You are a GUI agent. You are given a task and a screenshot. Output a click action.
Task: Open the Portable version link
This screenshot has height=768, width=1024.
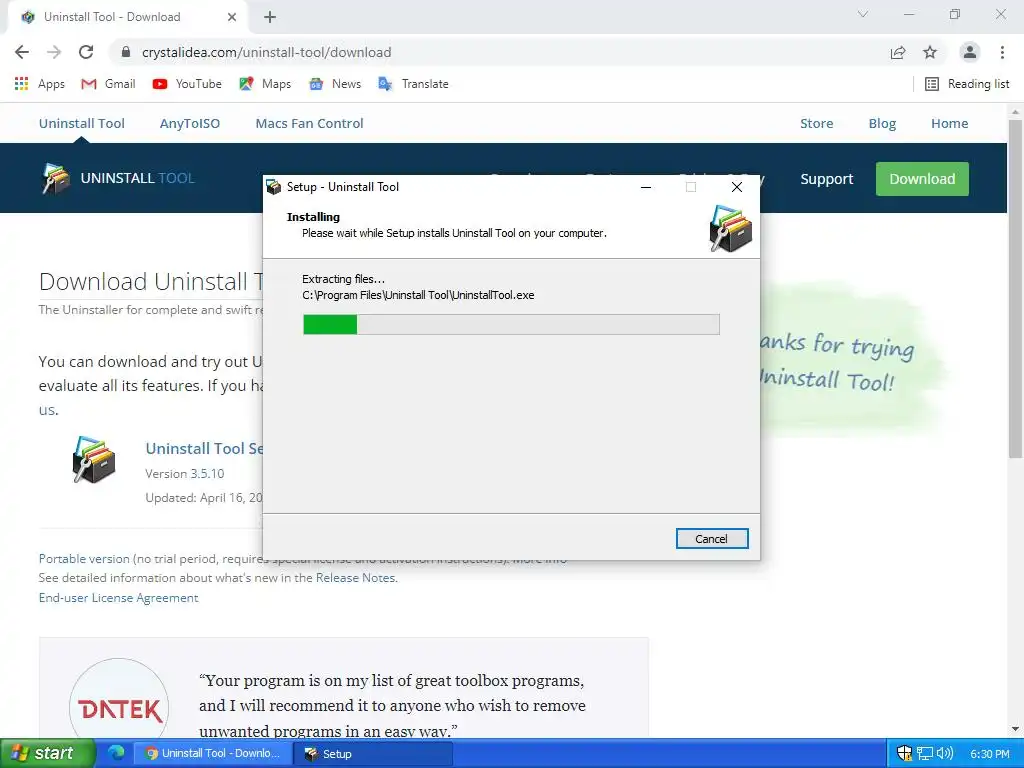[84, 559]
